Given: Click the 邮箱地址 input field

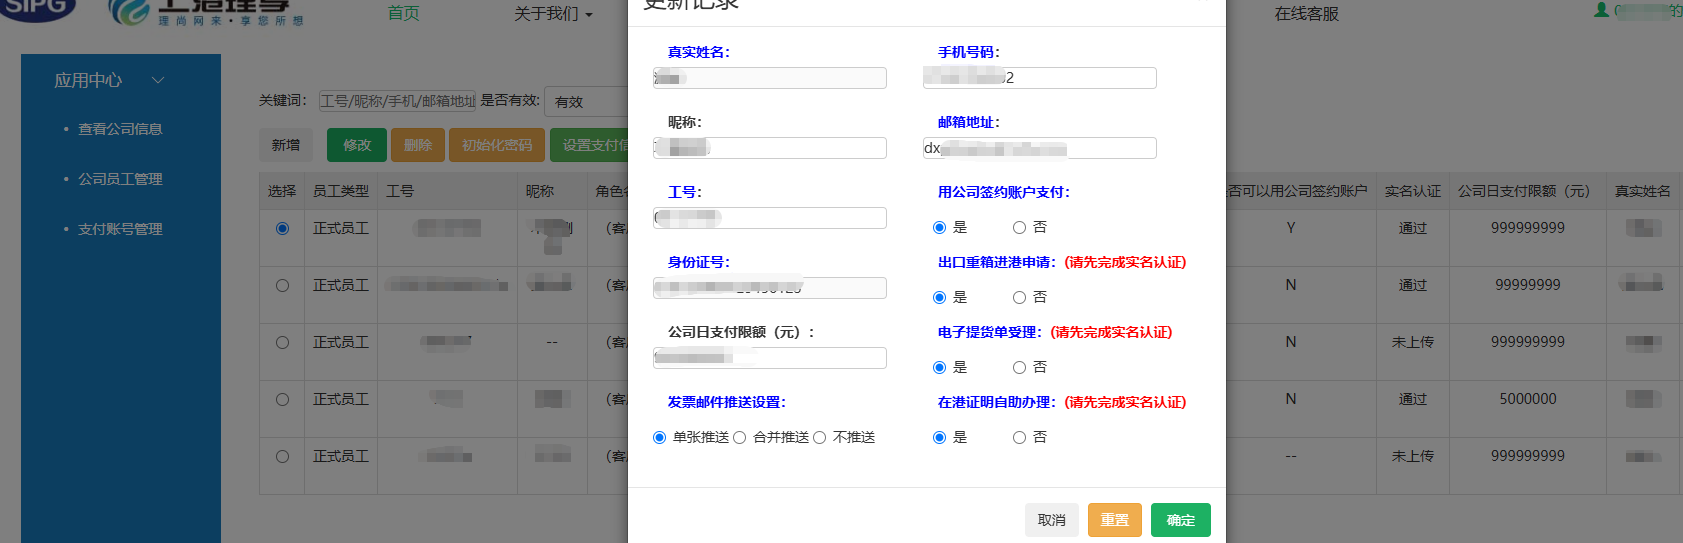Looking at the screenshot, I should click(x=1040, y=148).
